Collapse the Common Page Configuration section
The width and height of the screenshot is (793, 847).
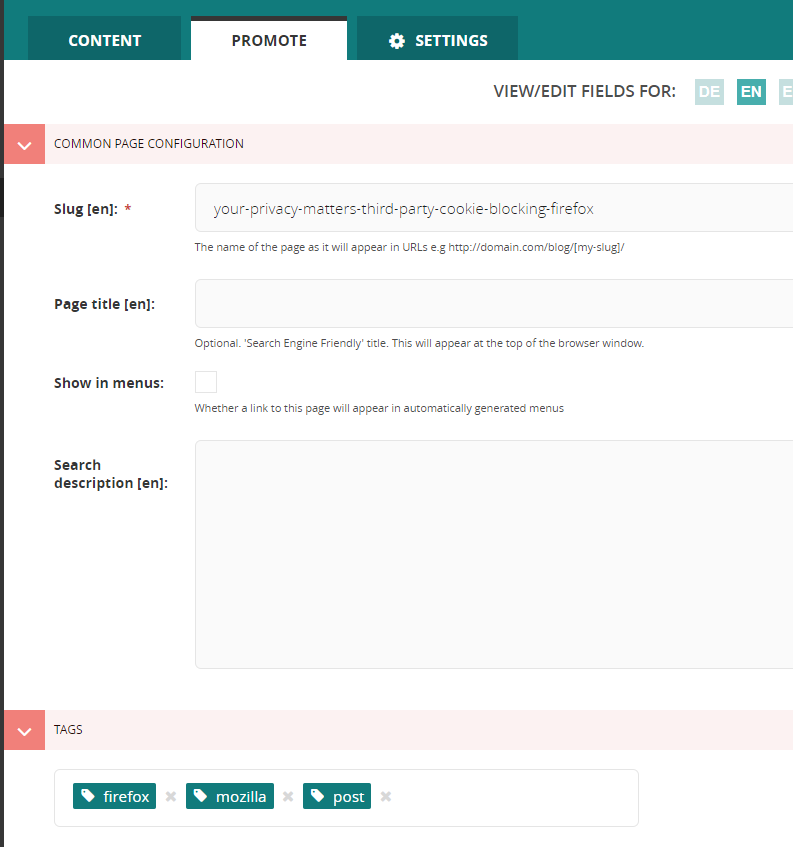[24, 144]
